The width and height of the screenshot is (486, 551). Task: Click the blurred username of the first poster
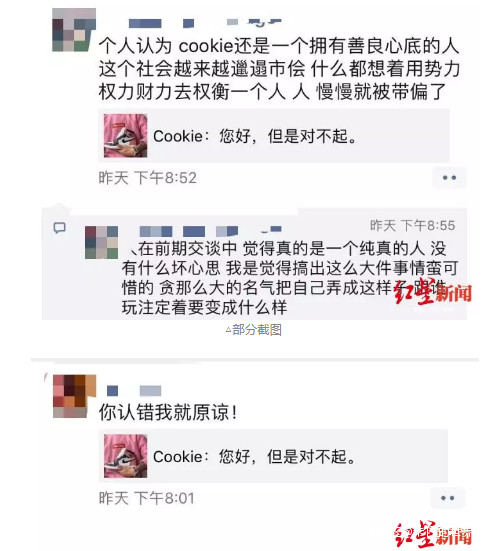[x=205, y=23]
